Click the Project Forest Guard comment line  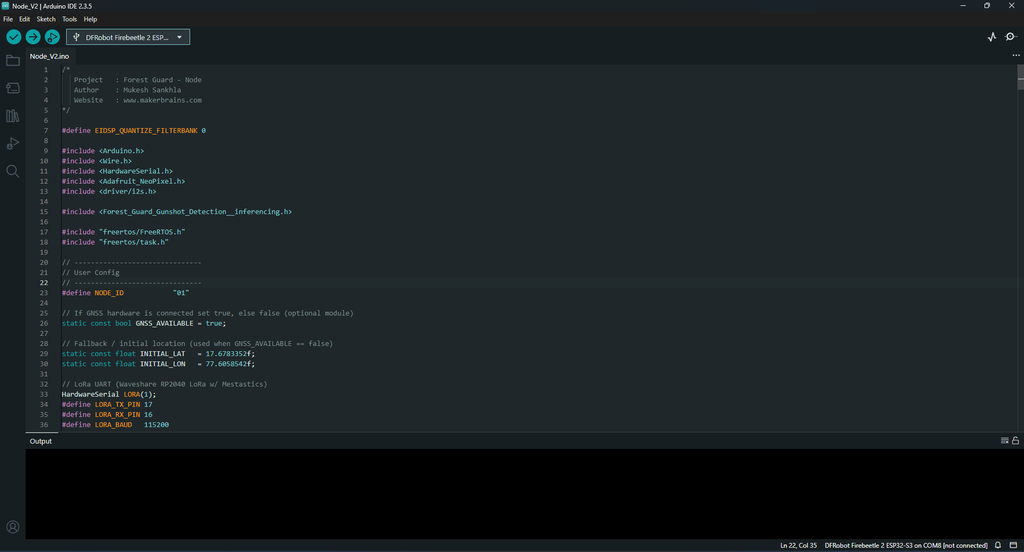point(138,80)
